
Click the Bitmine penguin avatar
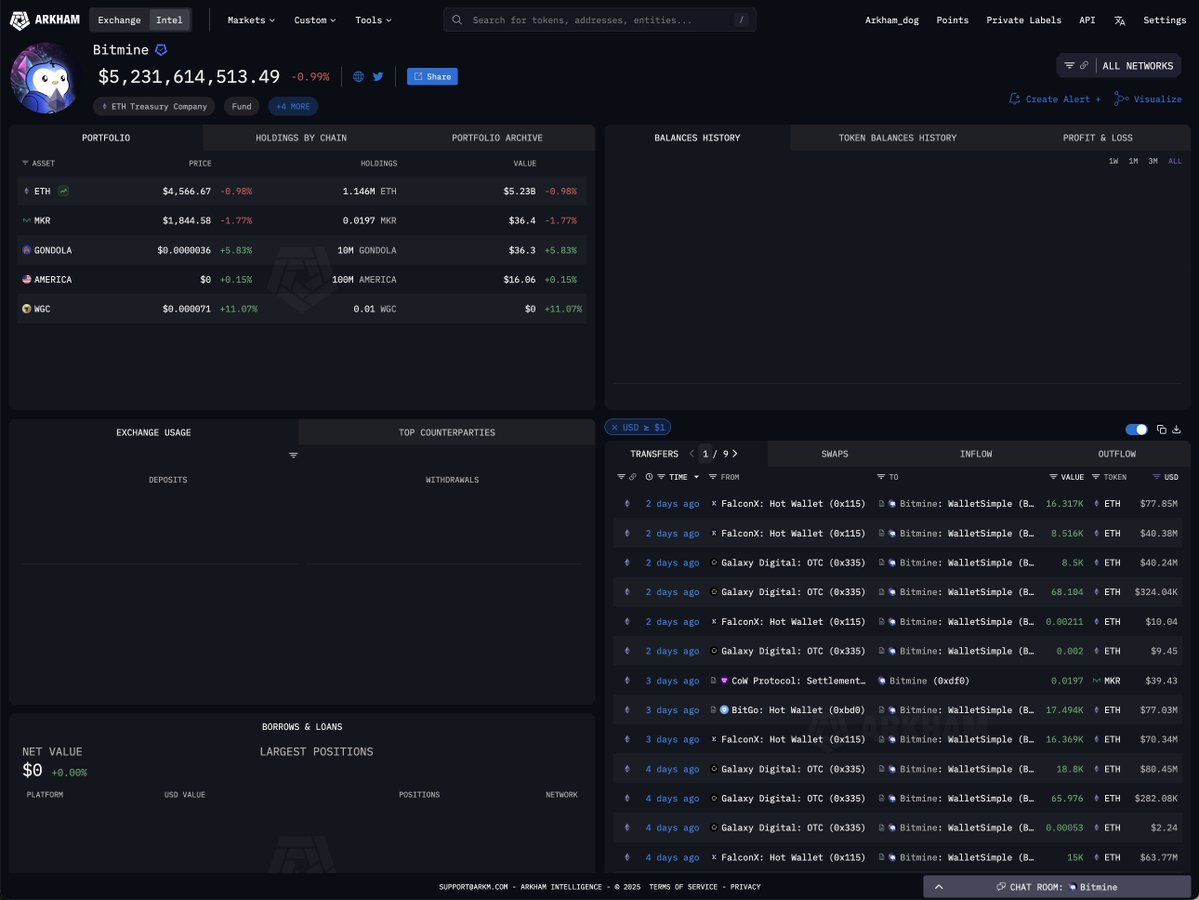(x=44, y=78)
